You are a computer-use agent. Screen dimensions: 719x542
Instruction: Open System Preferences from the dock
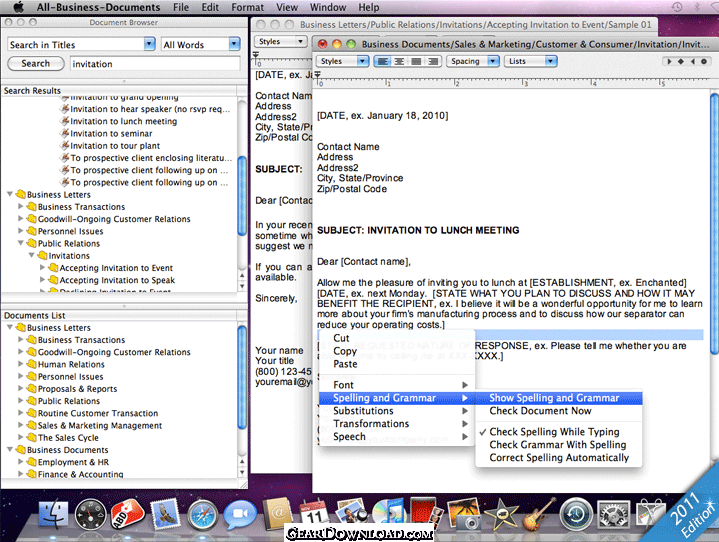pyautogui.click(x=613, y=514)
